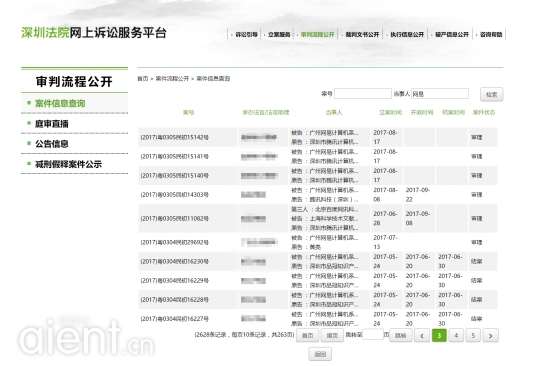Viewport: 554px width, 366px height.
Task: Open the 诉讼引导 navigation item
Action: 246,34
